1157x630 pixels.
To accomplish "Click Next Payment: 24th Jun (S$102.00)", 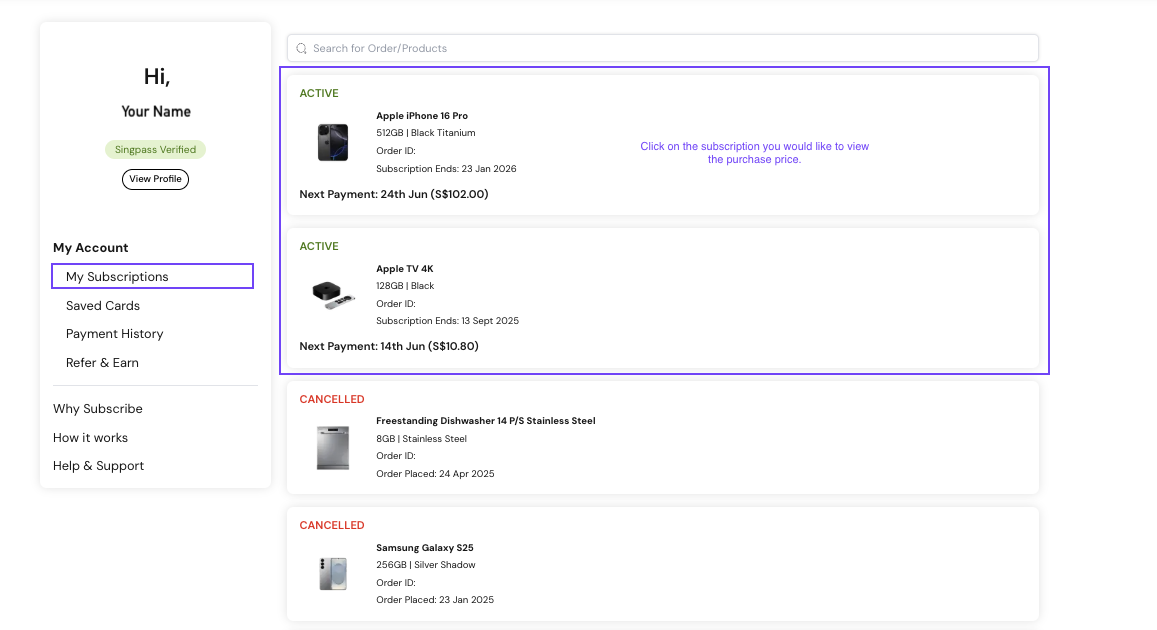I will (x=393, y=195).
